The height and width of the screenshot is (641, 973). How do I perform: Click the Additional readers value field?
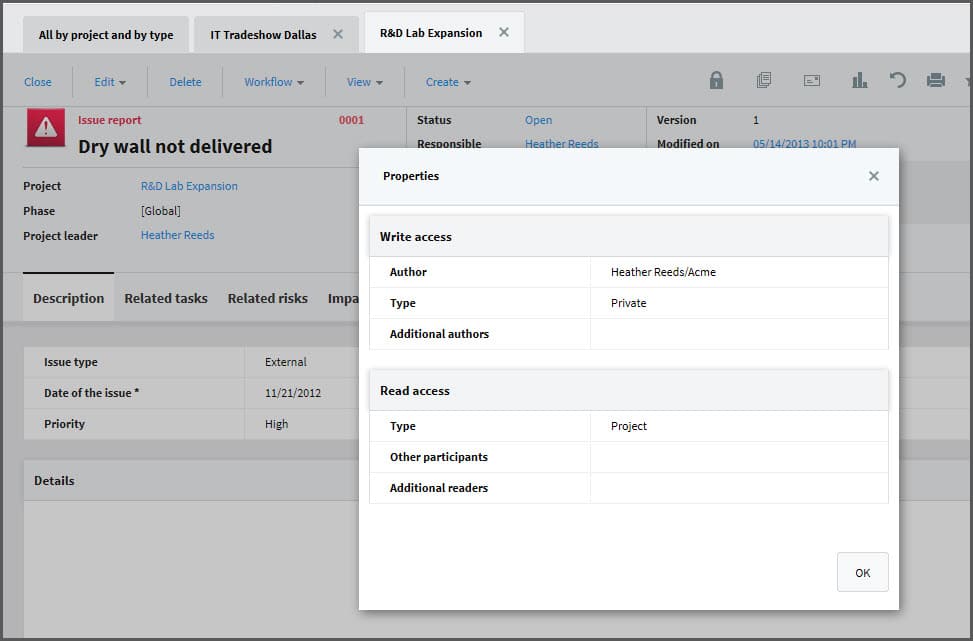pyautogui.click(x=738, y=488)
